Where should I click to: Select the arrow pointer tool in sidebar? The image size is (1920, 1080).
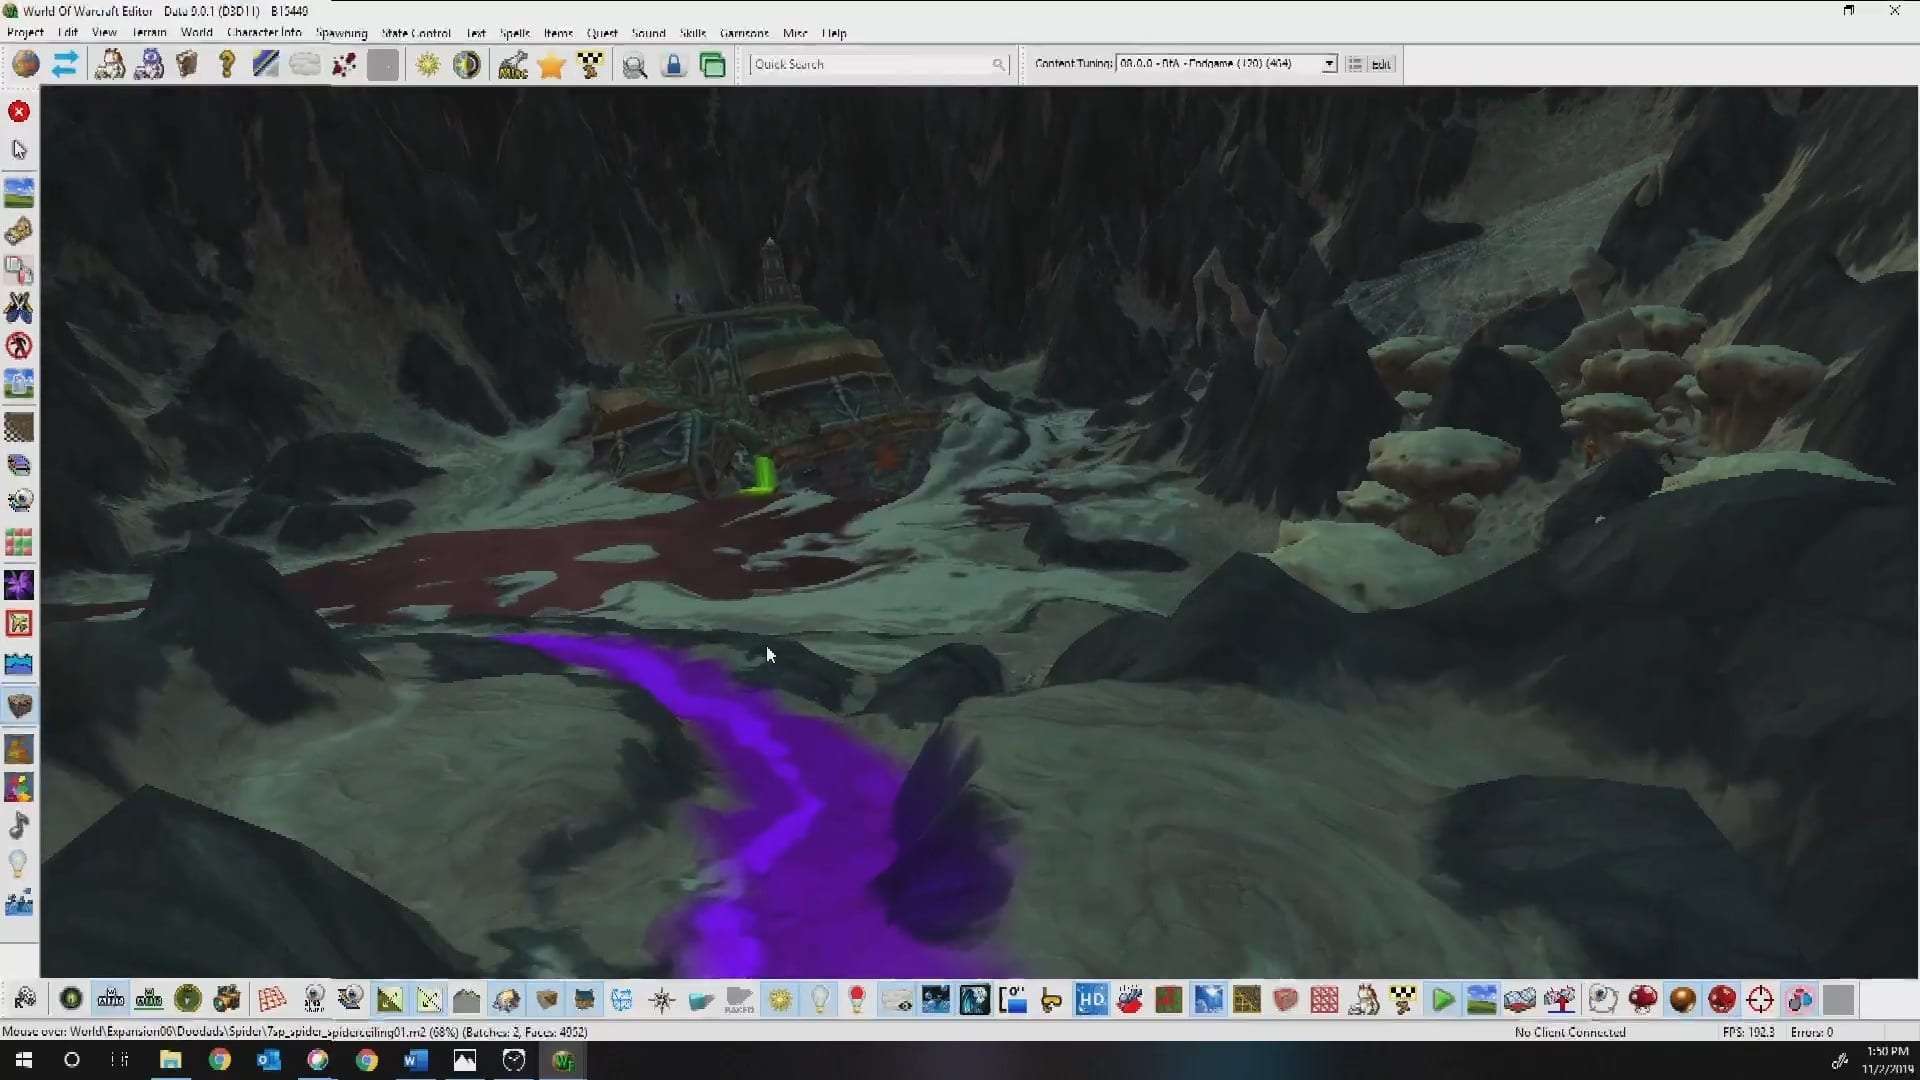(x=19, y=150)
